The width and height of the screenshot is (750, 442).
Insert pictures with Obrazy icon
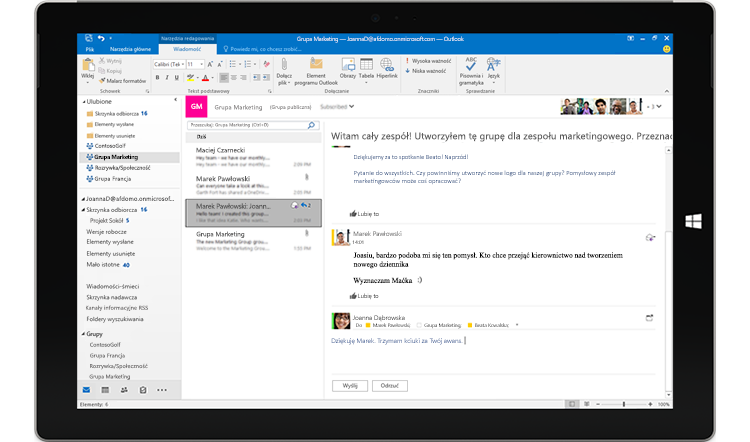(x=348, y=65)
